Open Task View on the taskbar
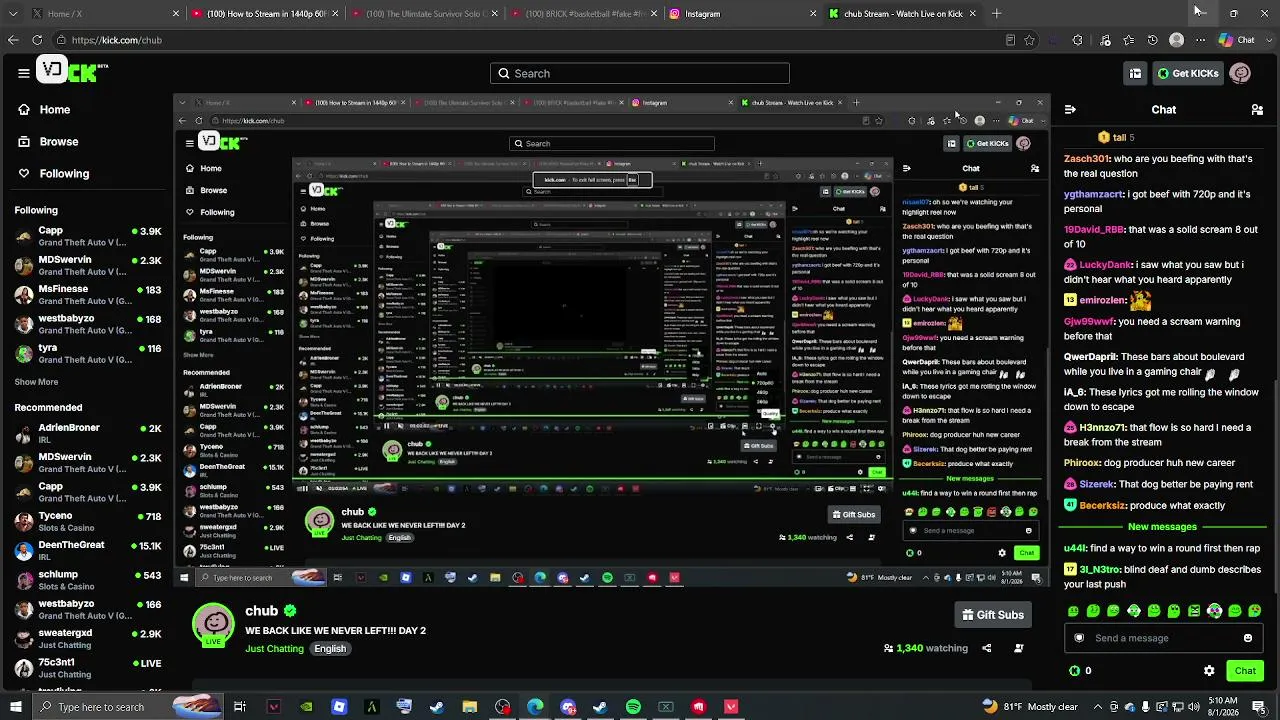 point(240,707)
